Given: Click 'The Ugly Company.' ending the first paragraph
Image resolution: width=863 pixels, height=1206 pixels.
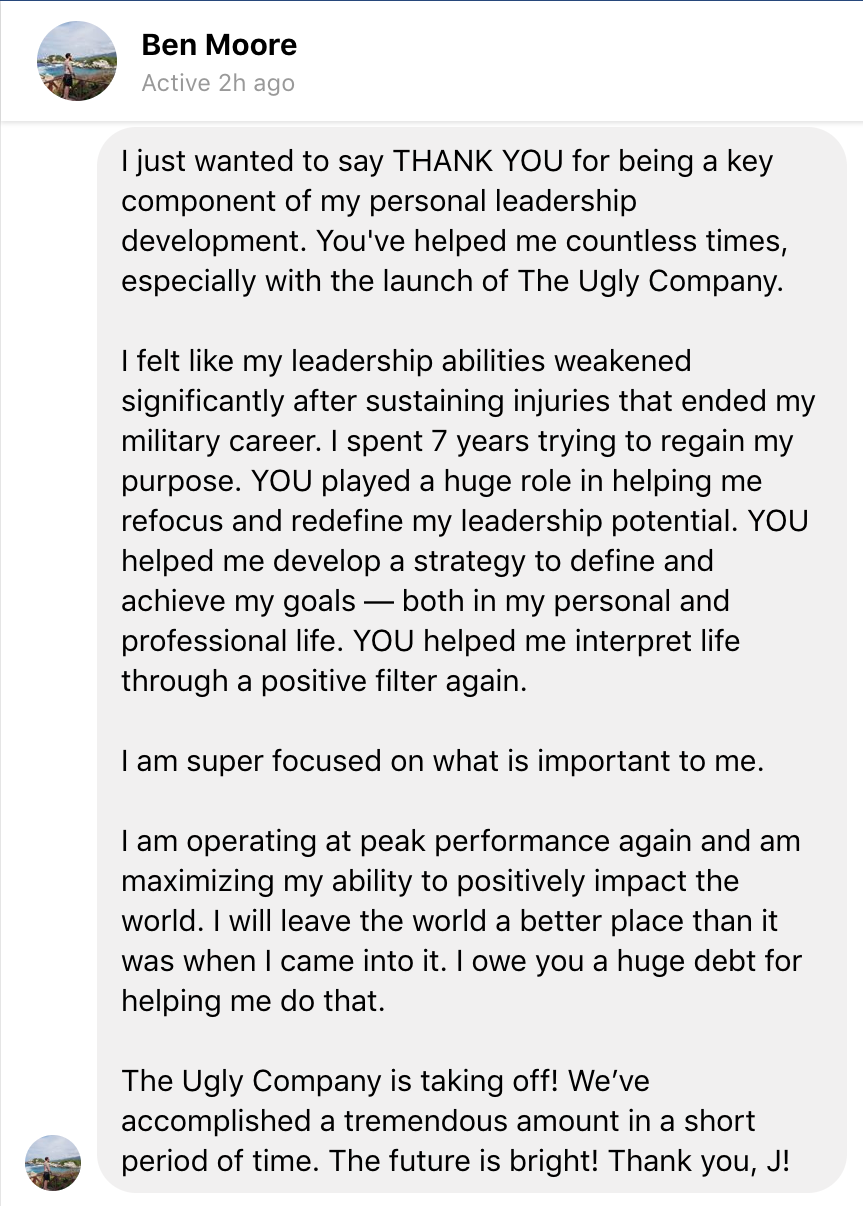Looking at the screenshot, I should pos(650,281).
